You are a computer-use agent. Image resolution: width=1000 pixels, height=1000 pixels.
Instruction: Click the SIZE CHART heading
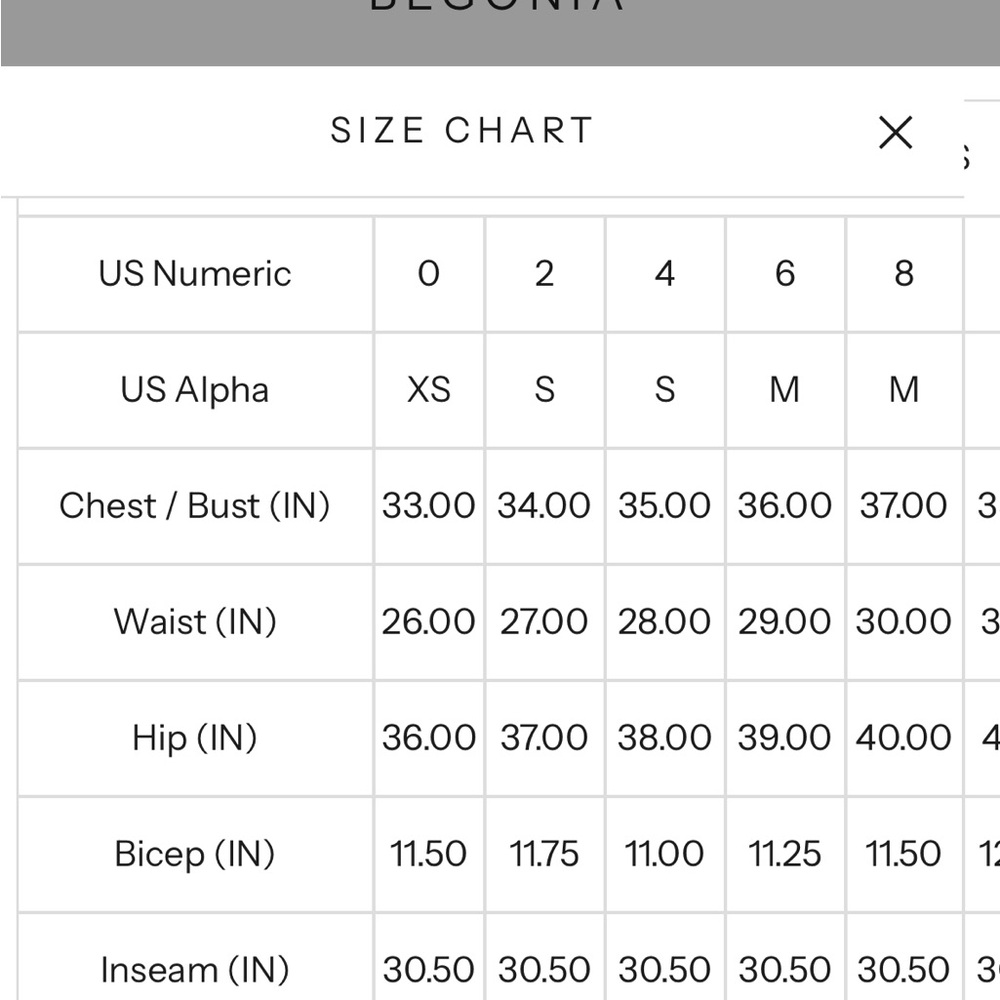click(x=462, y=131)
